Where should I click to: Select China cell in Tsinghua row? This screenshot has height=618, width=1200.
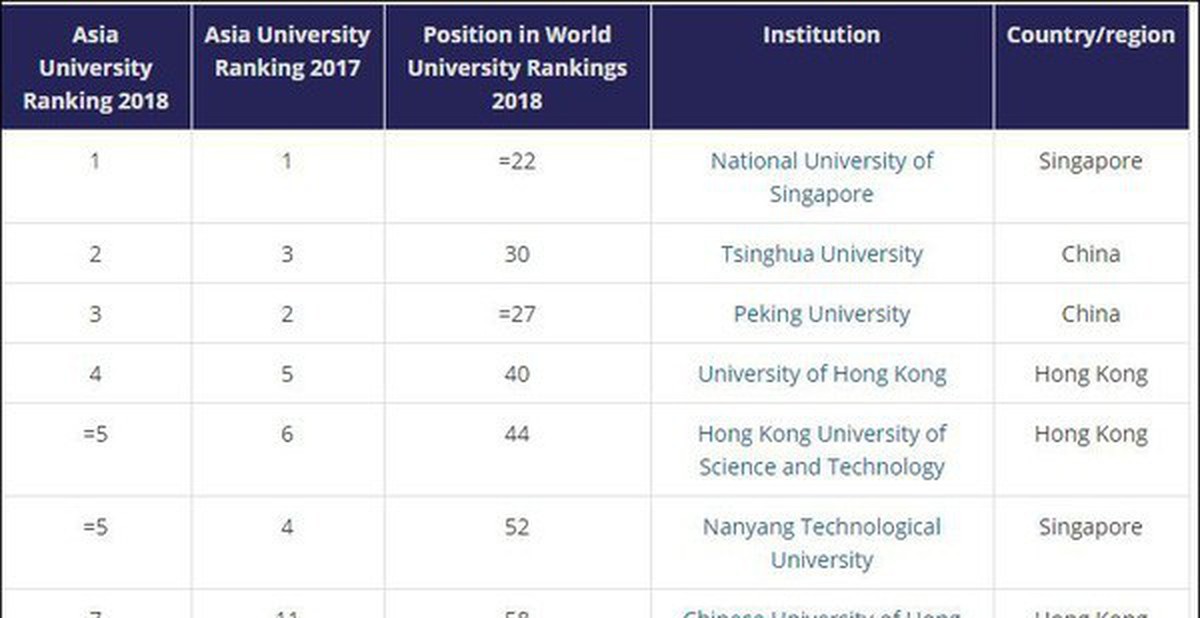[1091, 254]
